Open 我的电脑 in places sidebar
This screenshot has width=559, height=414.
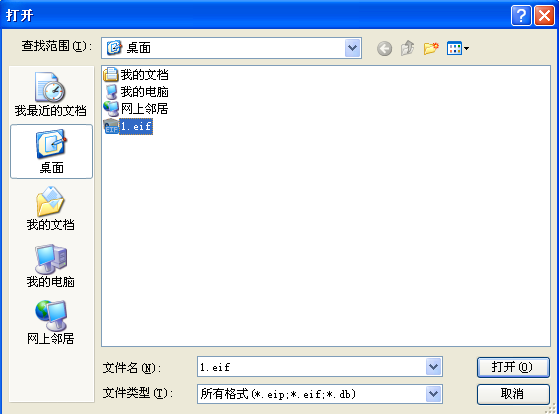point(51,266)
